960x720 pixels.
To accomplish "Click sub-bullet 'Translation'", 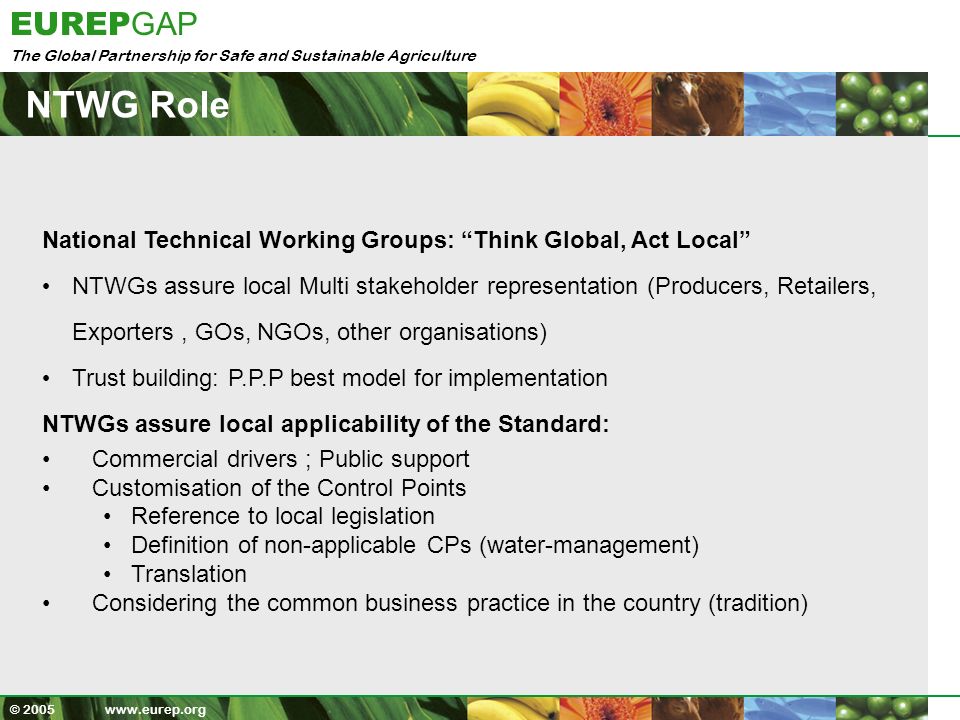I will (189, 574).
